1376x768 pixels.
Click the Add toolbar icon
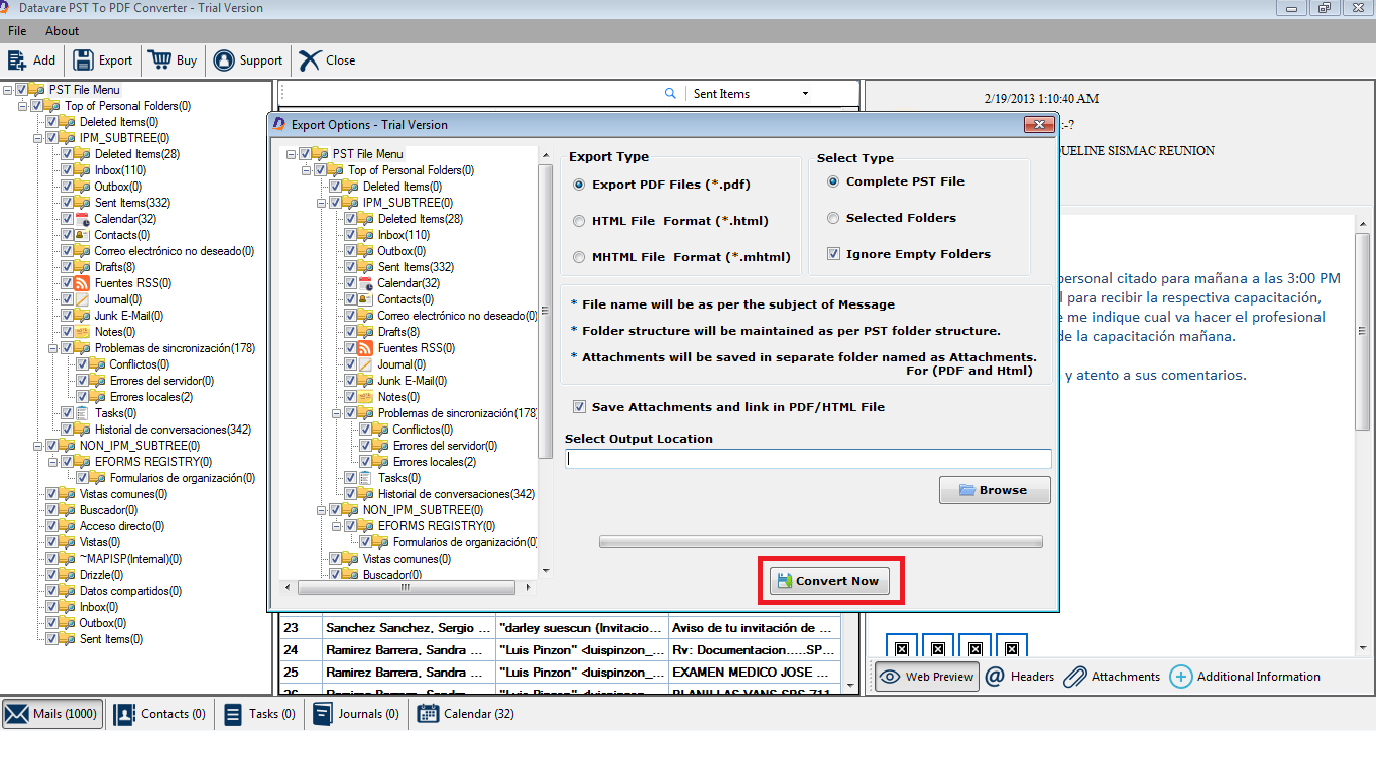click(17, 60)
